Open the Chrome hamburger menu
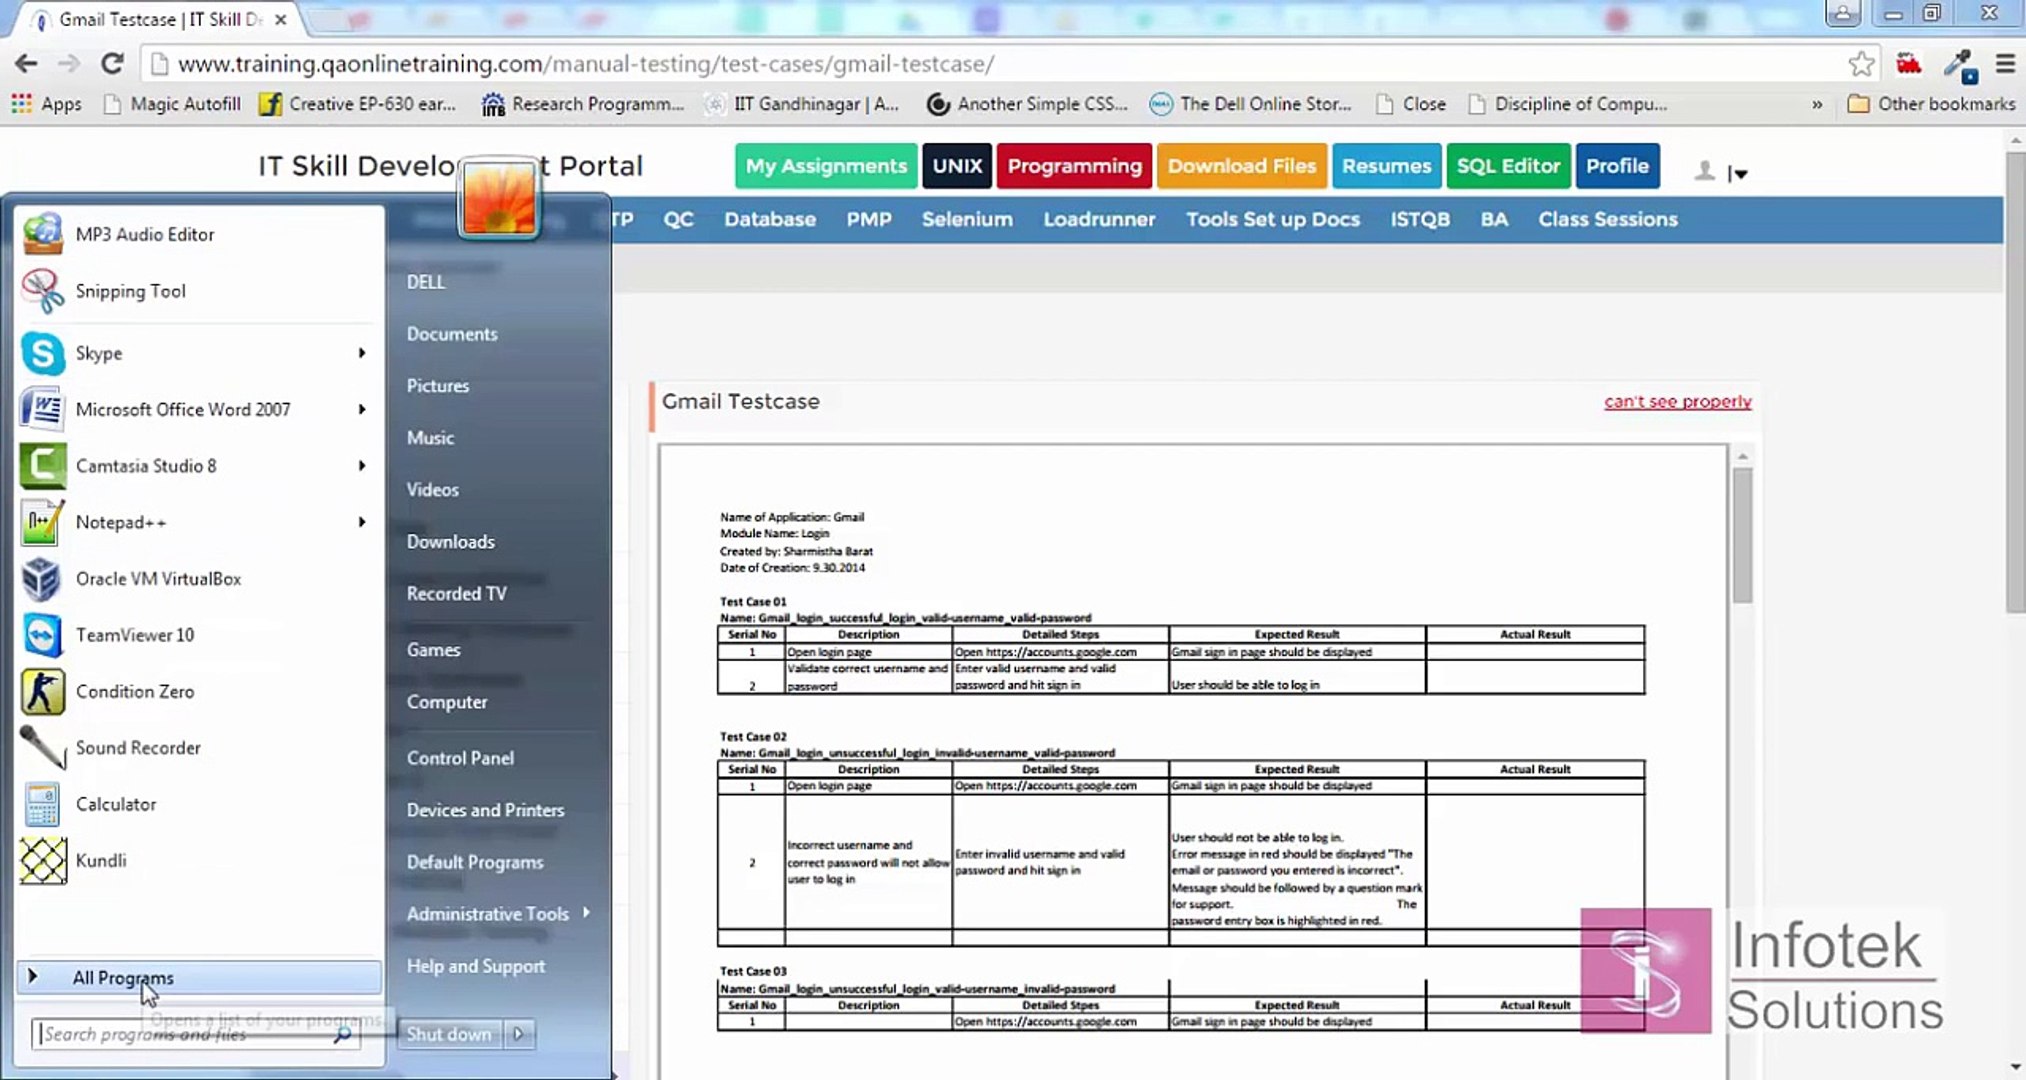 (x=2004, y=64)
